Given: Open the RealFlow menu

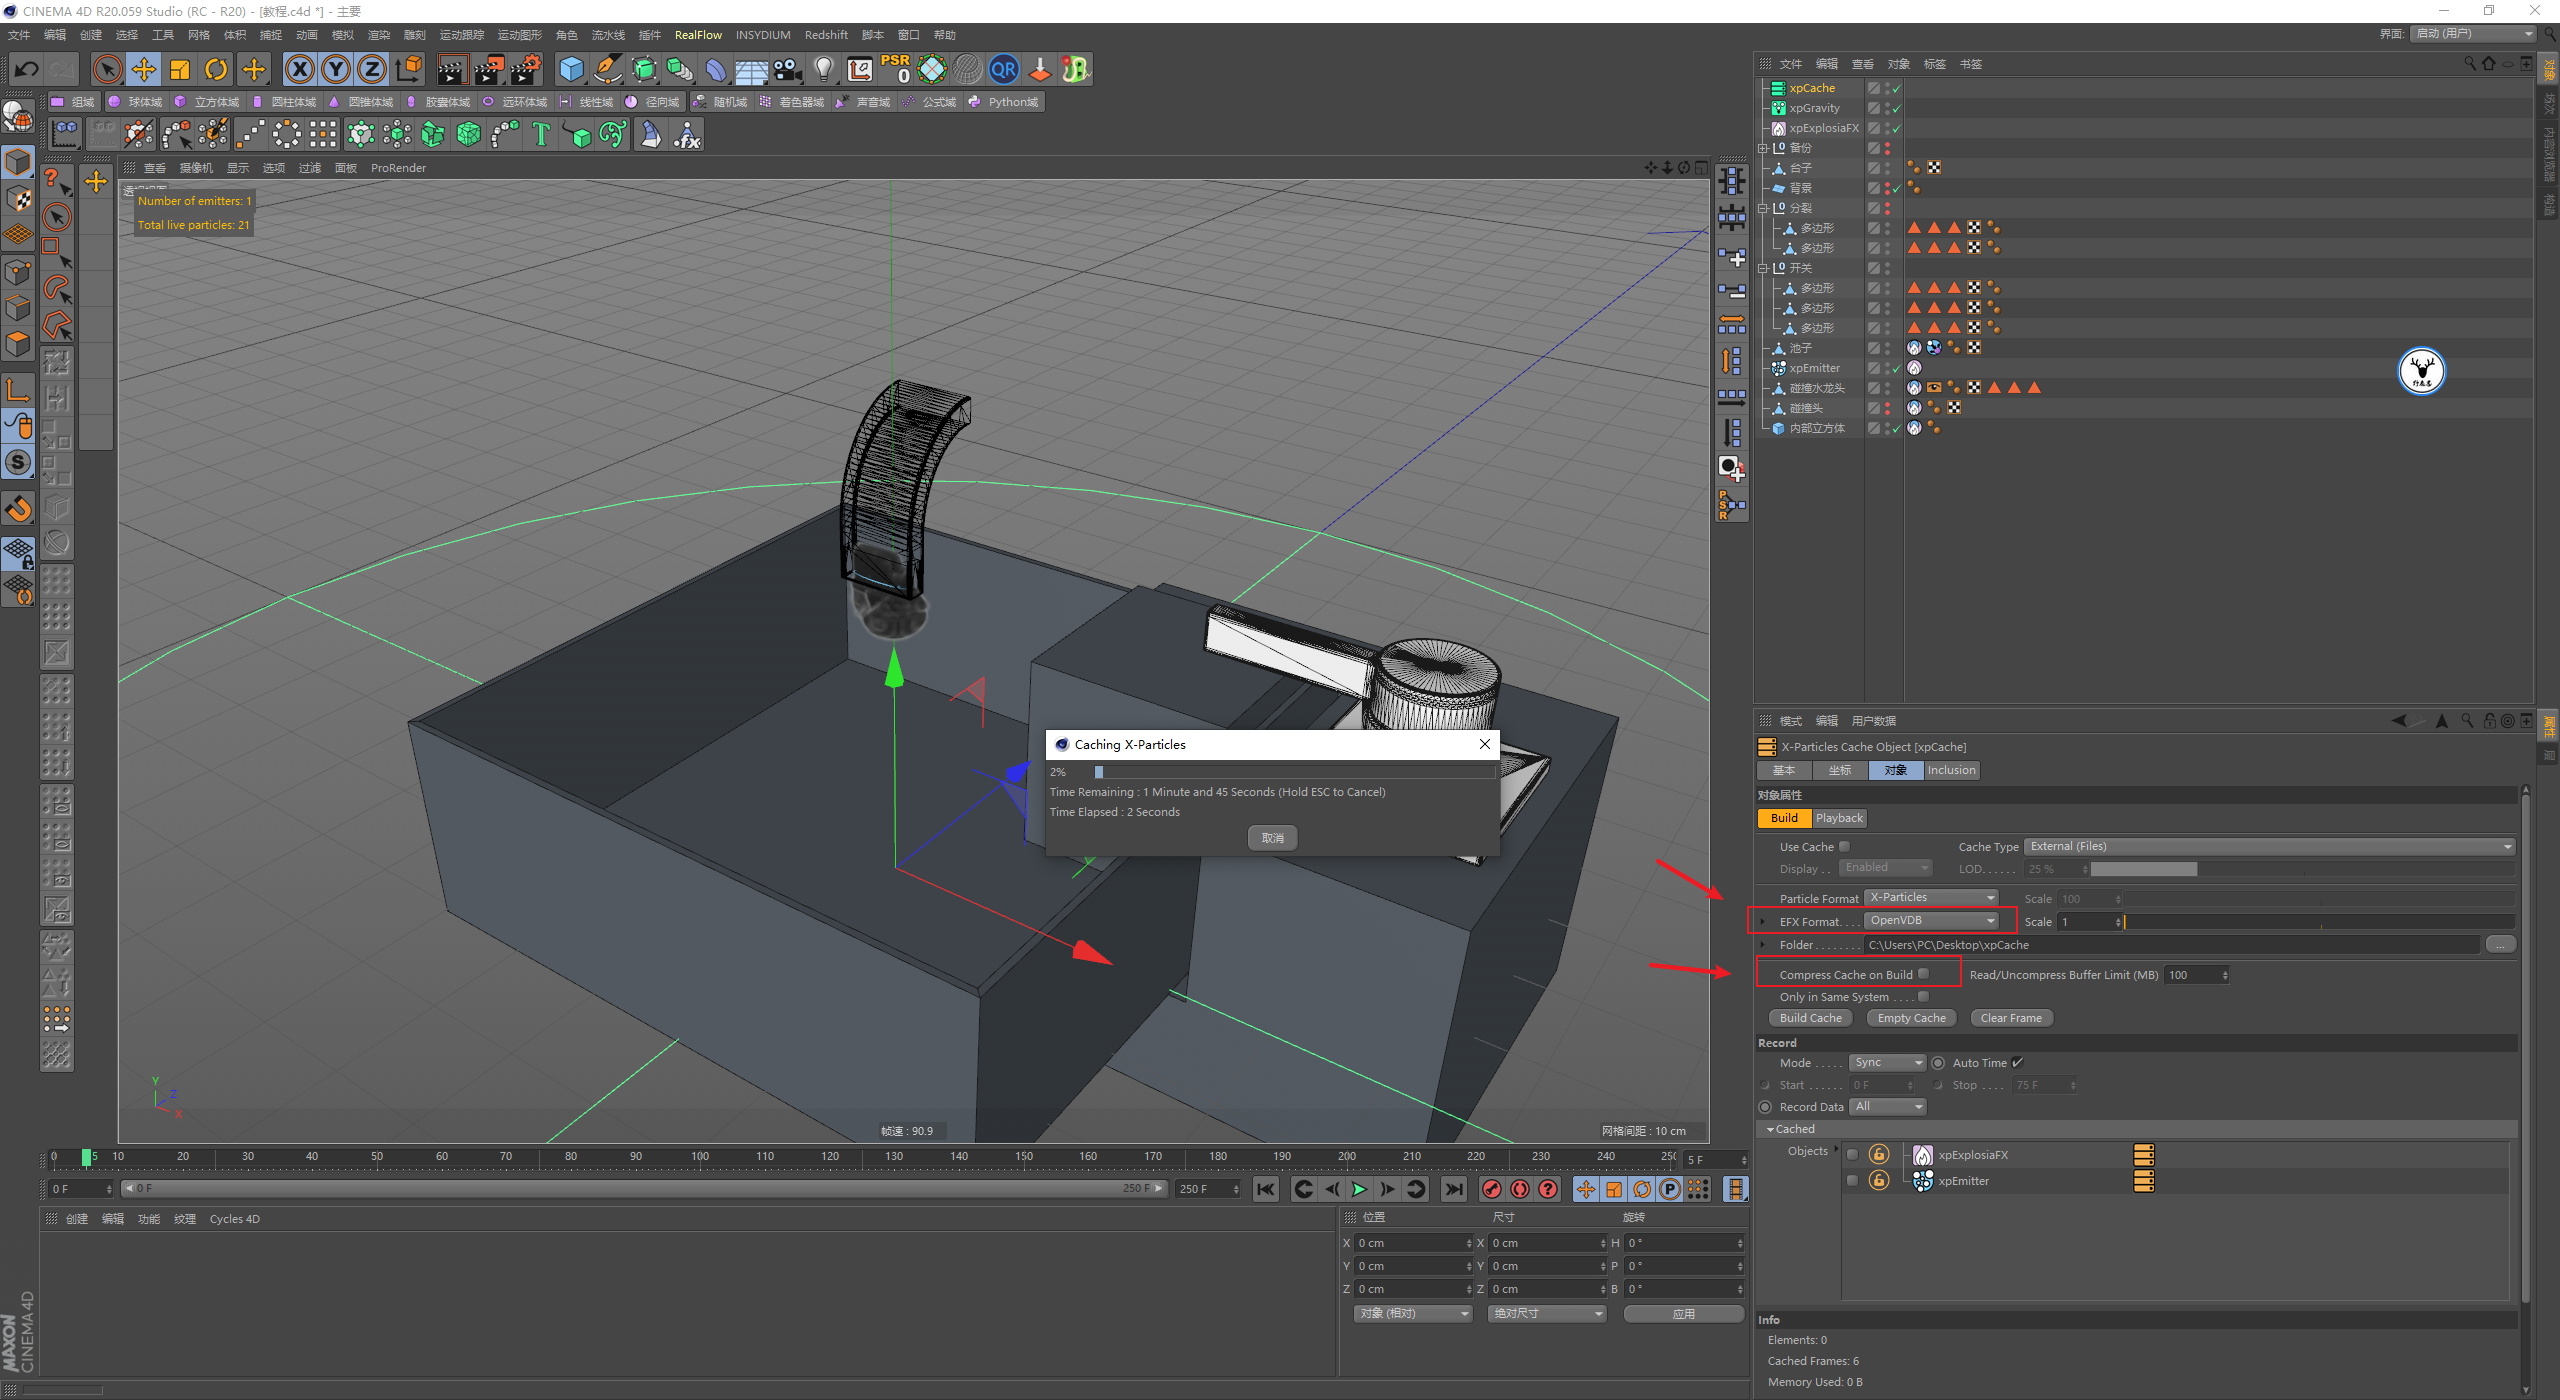Looking at the screenshot, I should pyautogui.click(x=698, y=35).
